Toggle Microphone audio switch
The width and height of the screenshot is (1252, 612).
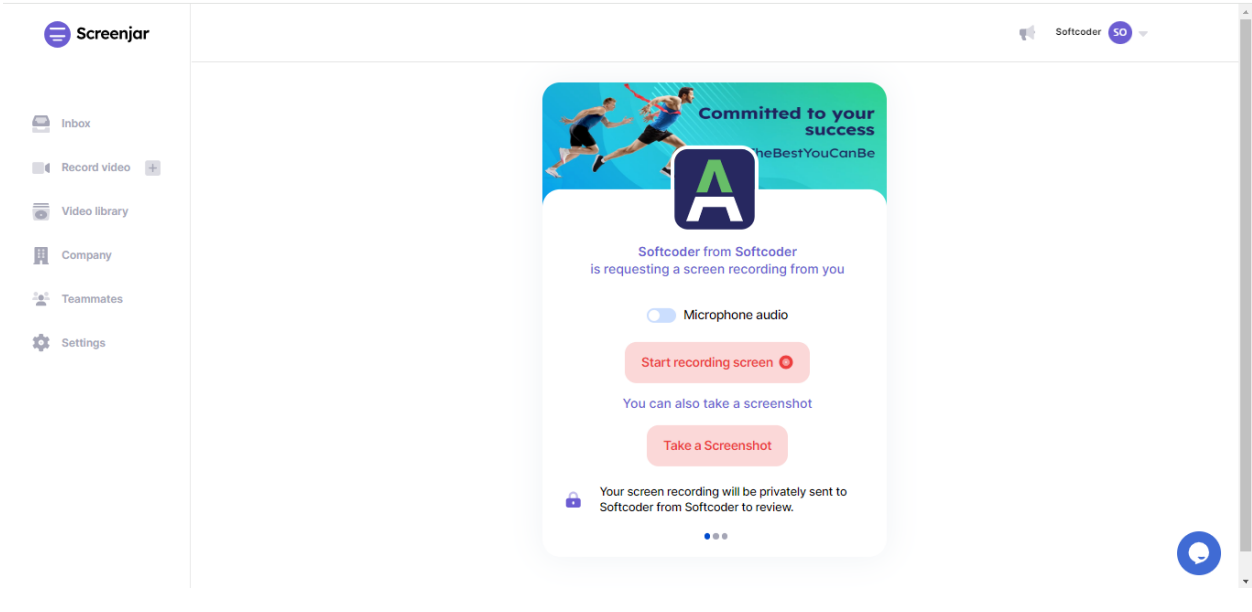[661, 315]
